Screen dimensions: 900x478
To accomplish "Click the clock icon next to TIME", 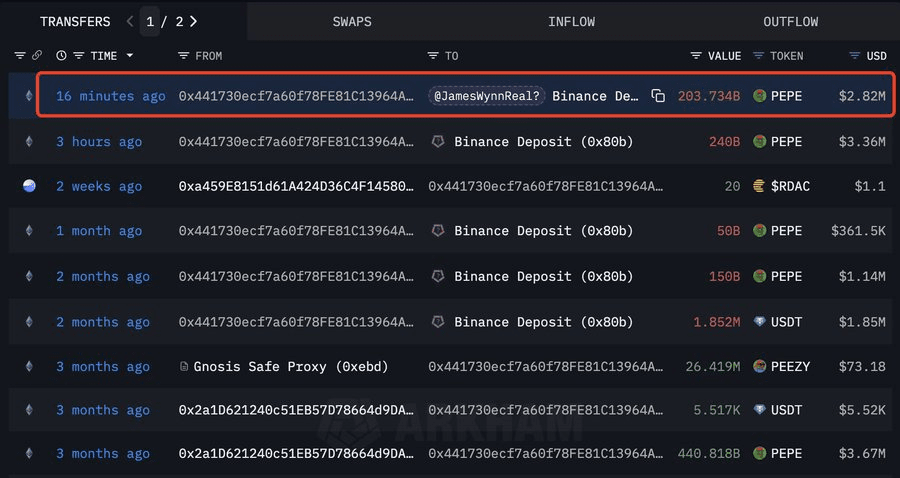I will 61,56.
